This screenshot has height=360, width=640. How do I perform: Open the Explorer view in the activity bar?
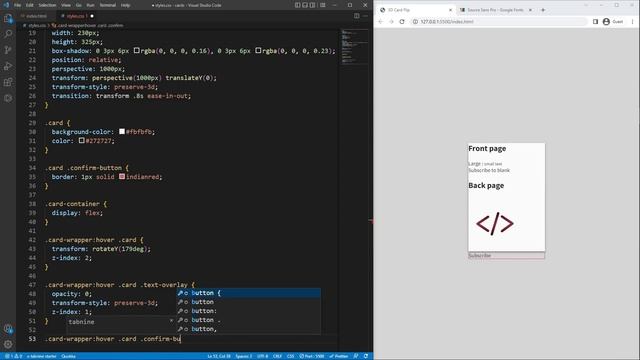(x=8, y=18)
